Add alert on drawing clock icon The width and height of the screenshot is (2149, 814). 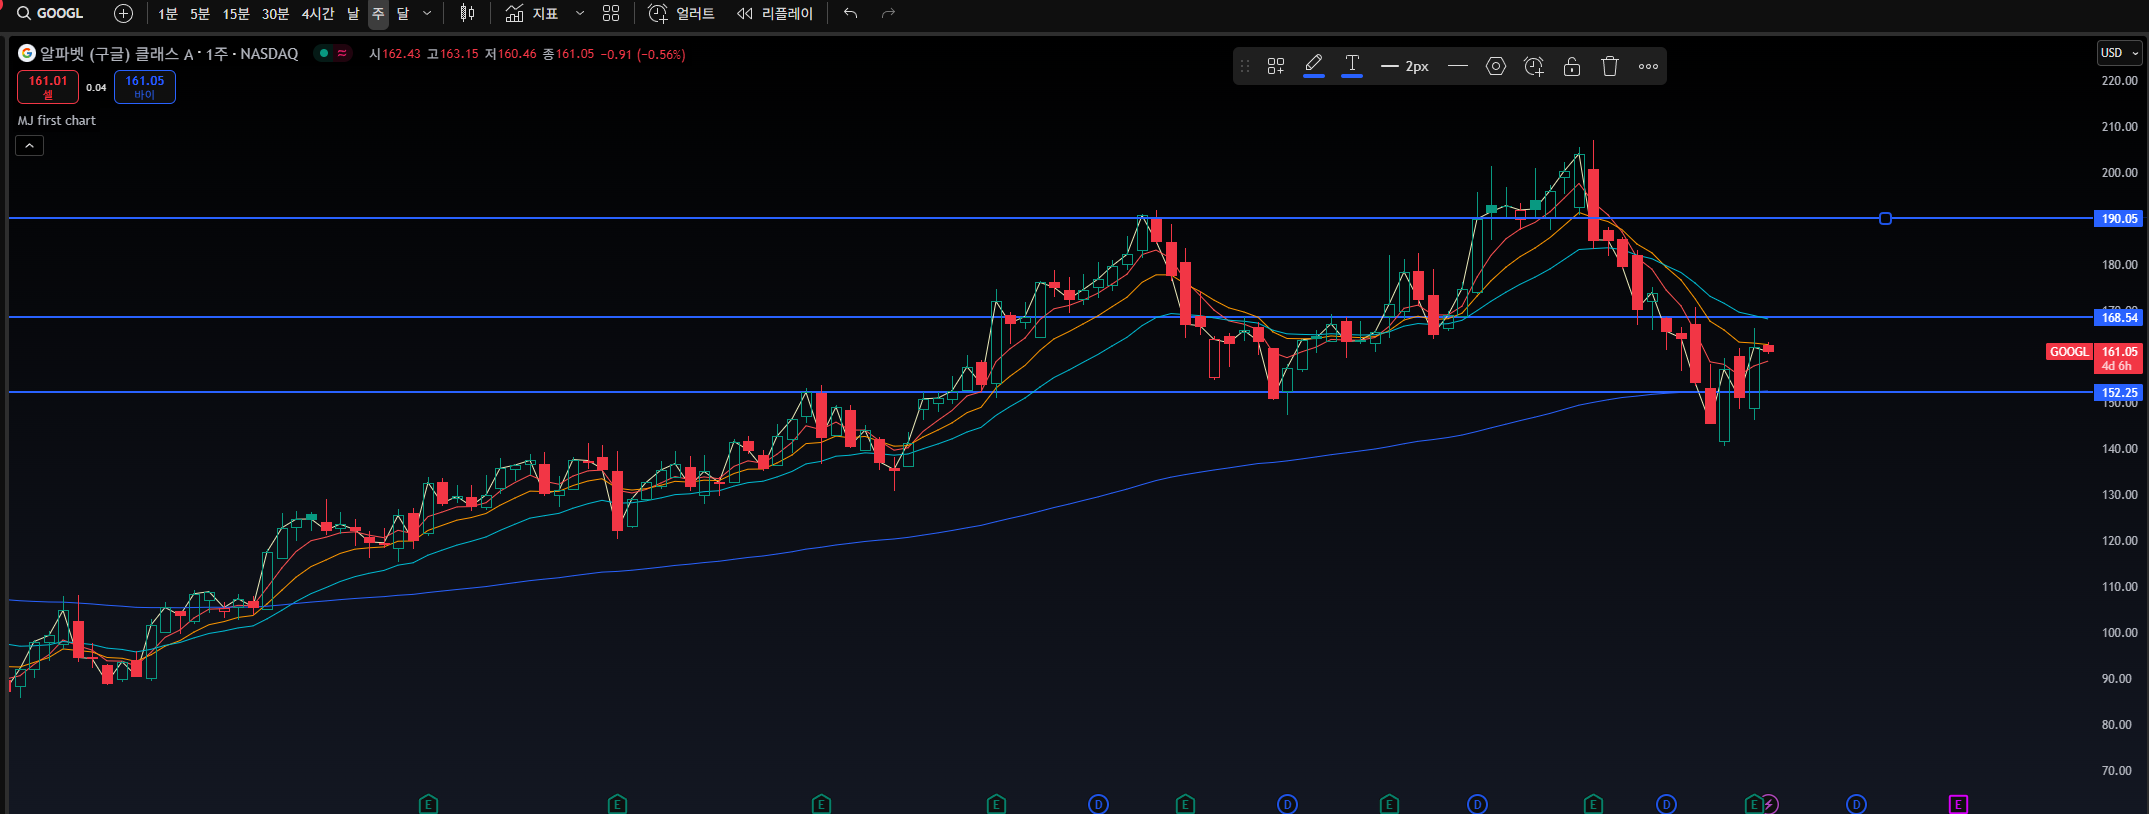1534,66
